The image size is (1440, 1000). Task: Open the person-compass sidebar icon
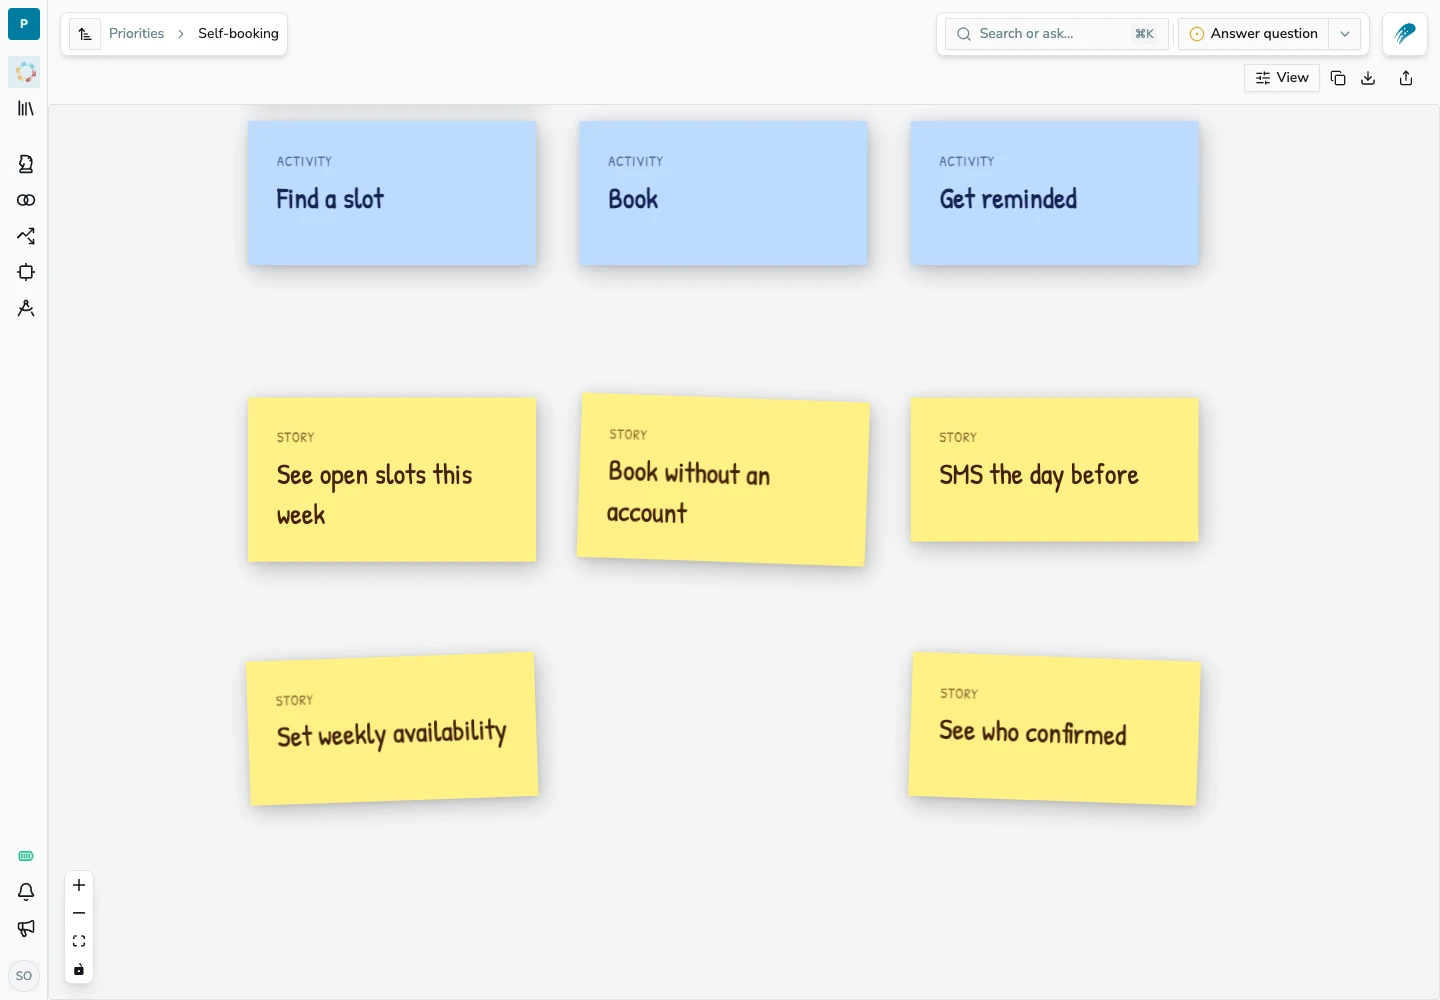click(x=26, y=308)
